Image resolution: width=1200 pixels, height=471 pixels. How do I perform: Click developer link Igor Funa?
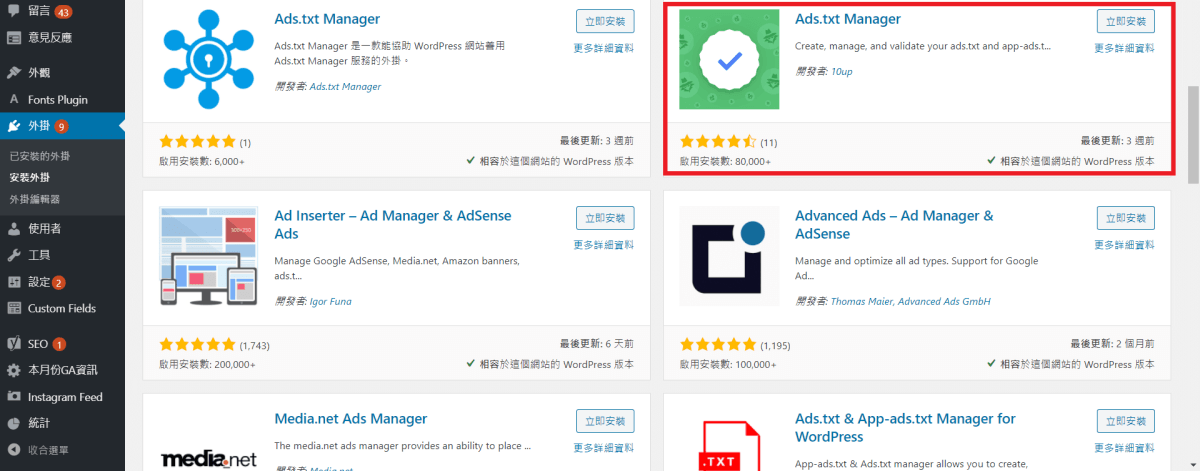[330, 301]
